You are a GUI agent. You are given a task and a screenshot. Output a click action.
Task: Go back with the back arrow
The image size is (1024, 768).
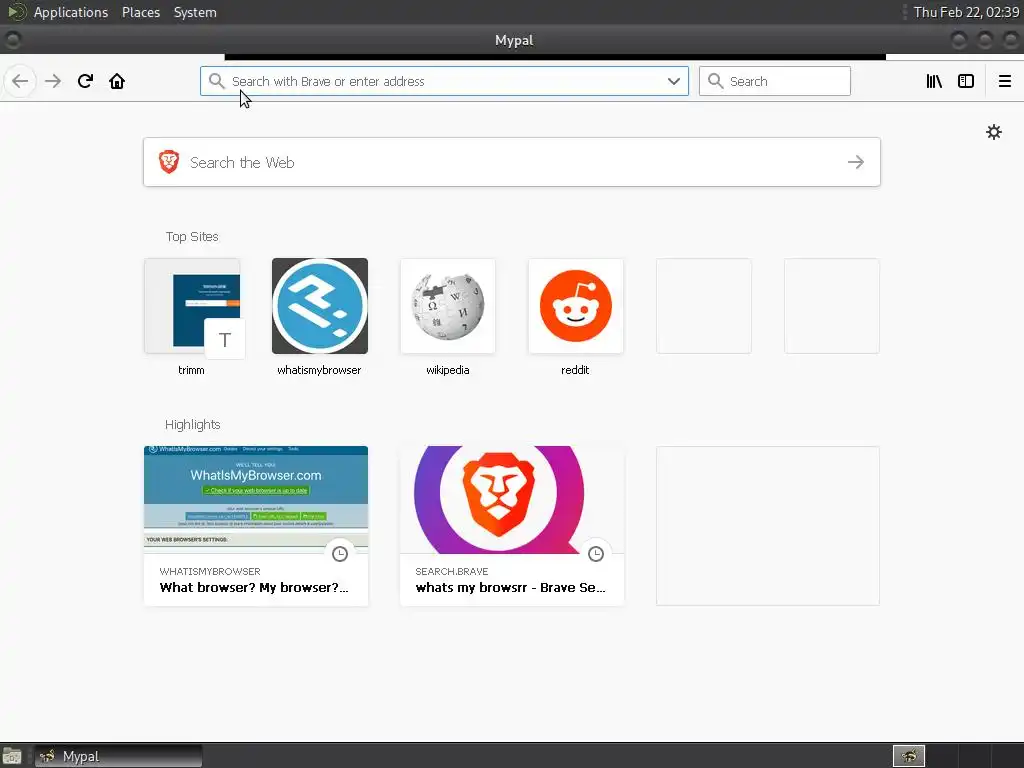point(20,81)
